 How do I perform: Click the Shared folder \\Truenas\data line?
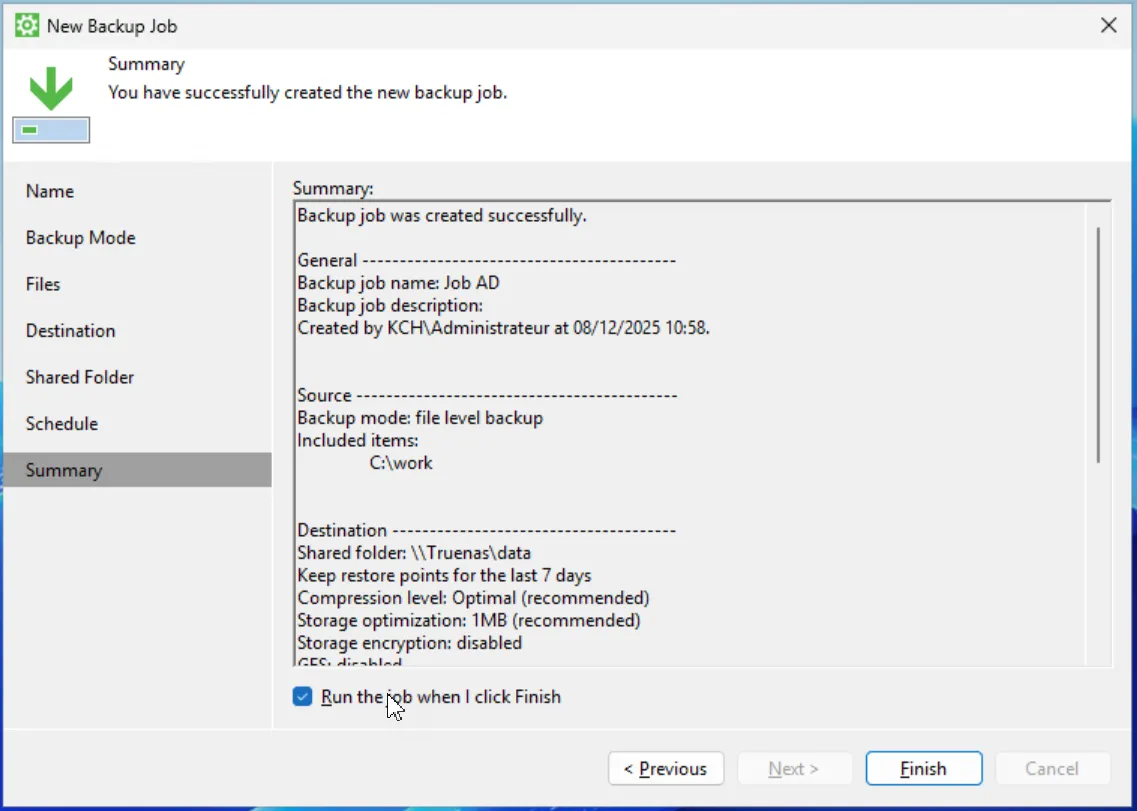point(414,552)
